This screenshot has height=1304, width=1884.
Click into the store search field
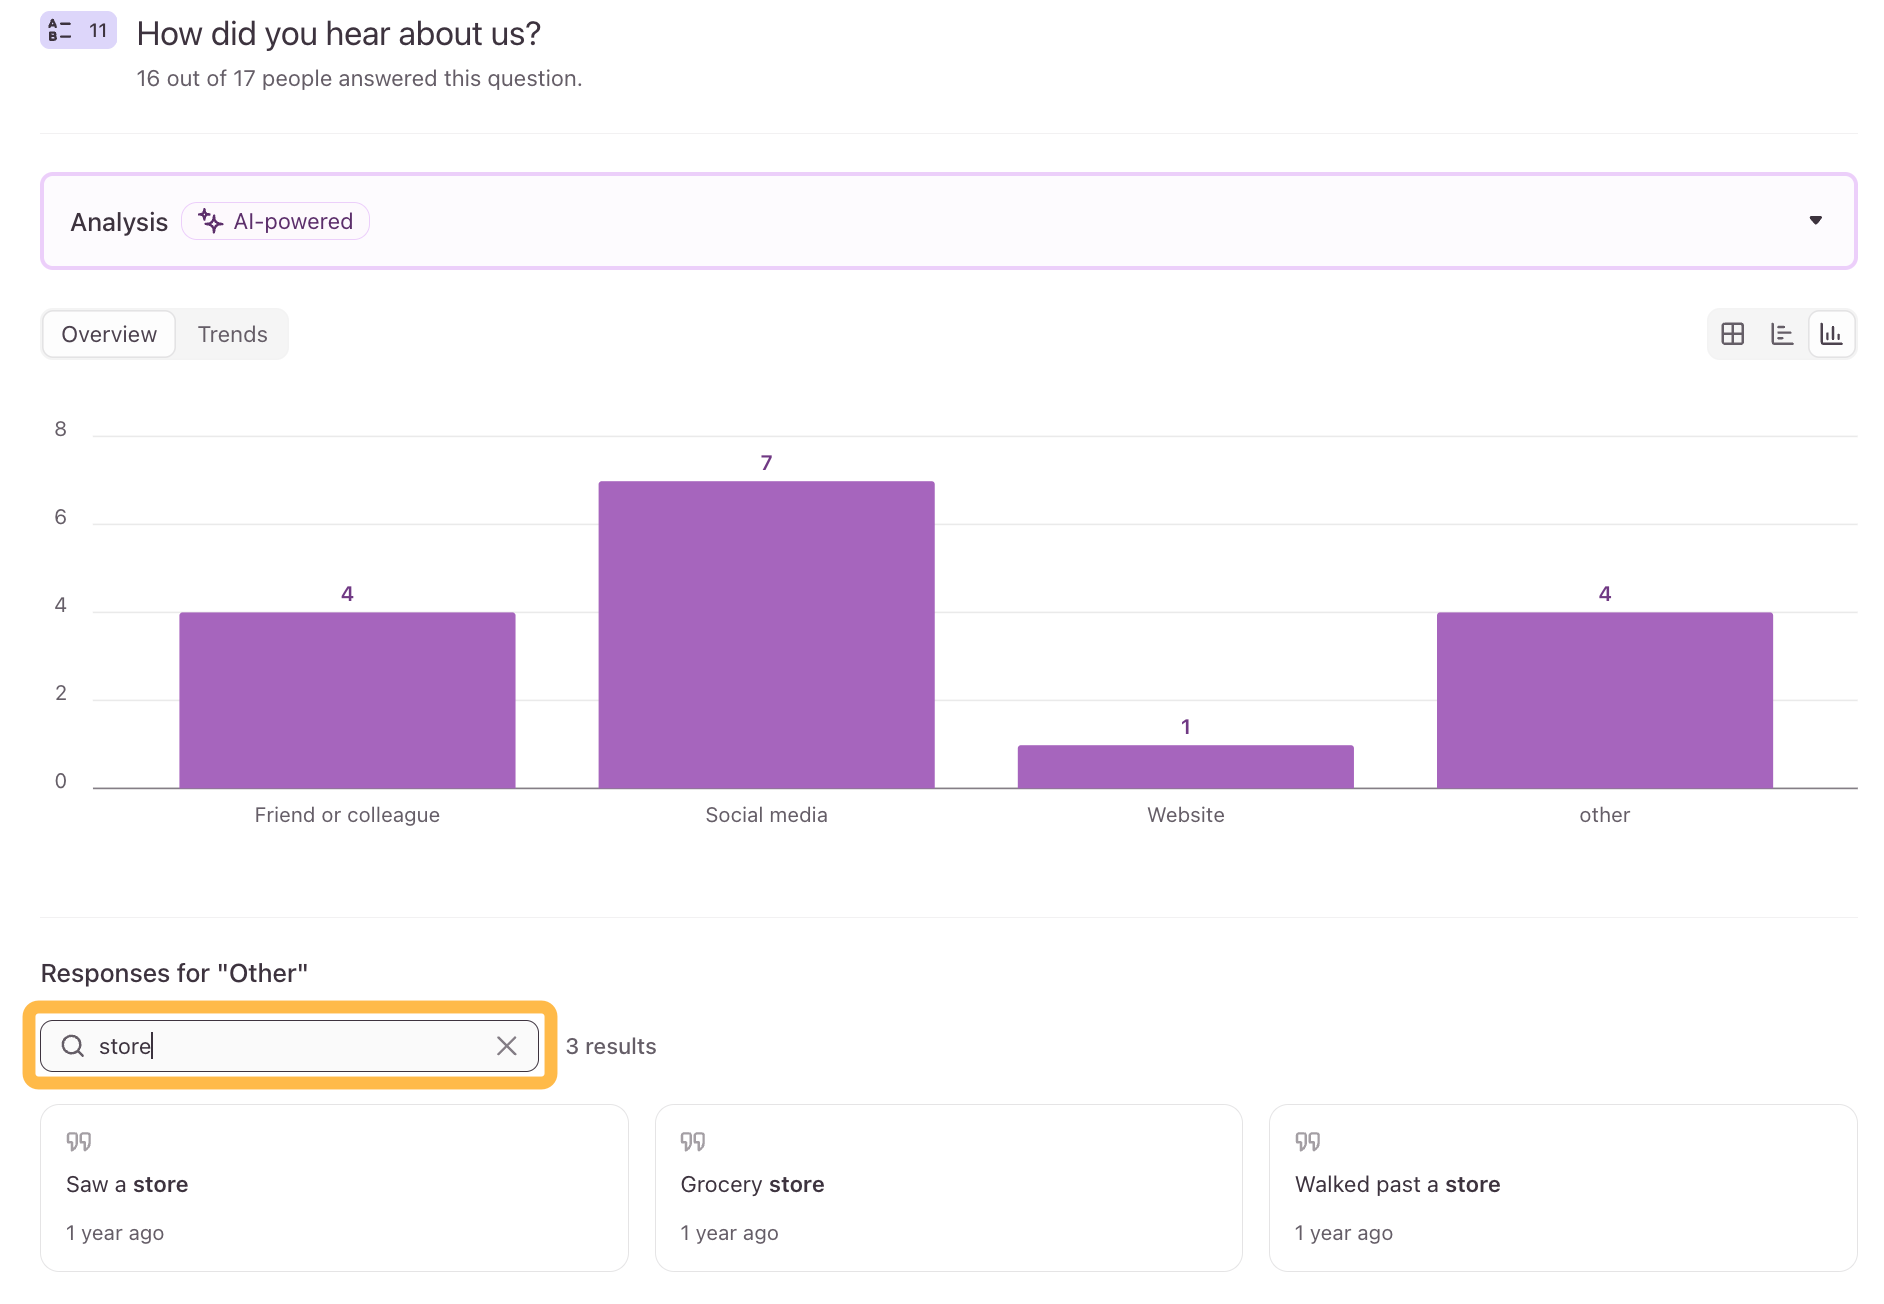coord(290,1046)
